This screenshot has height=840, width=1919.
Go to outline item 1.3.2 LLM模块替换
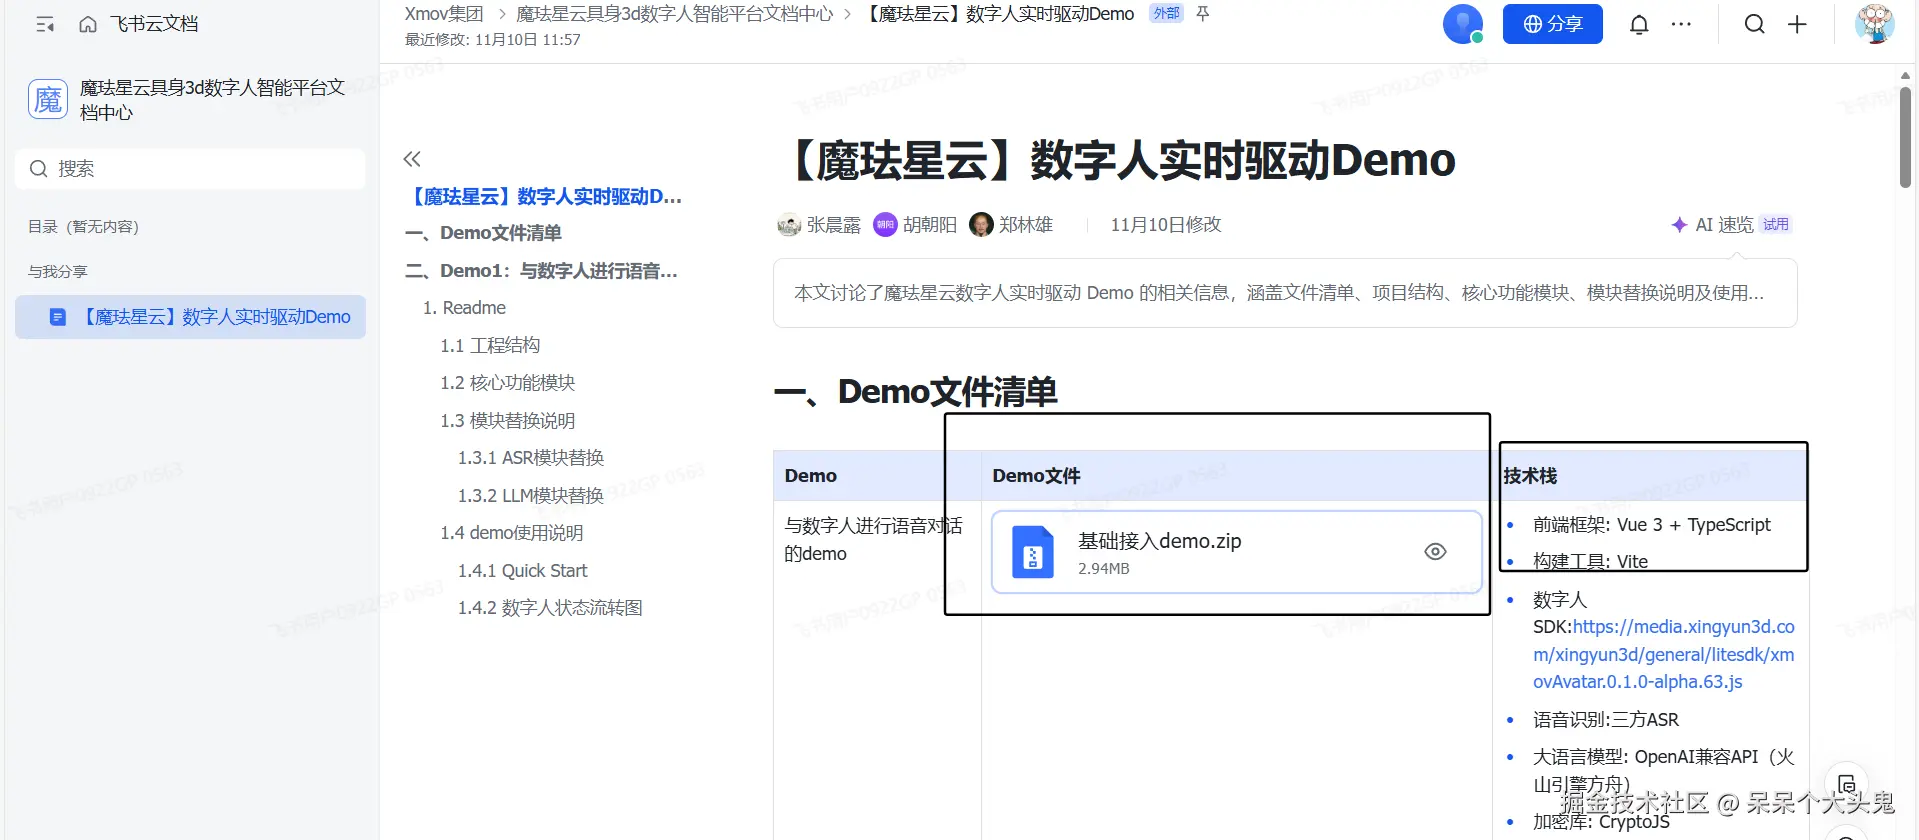coord(531,496)
